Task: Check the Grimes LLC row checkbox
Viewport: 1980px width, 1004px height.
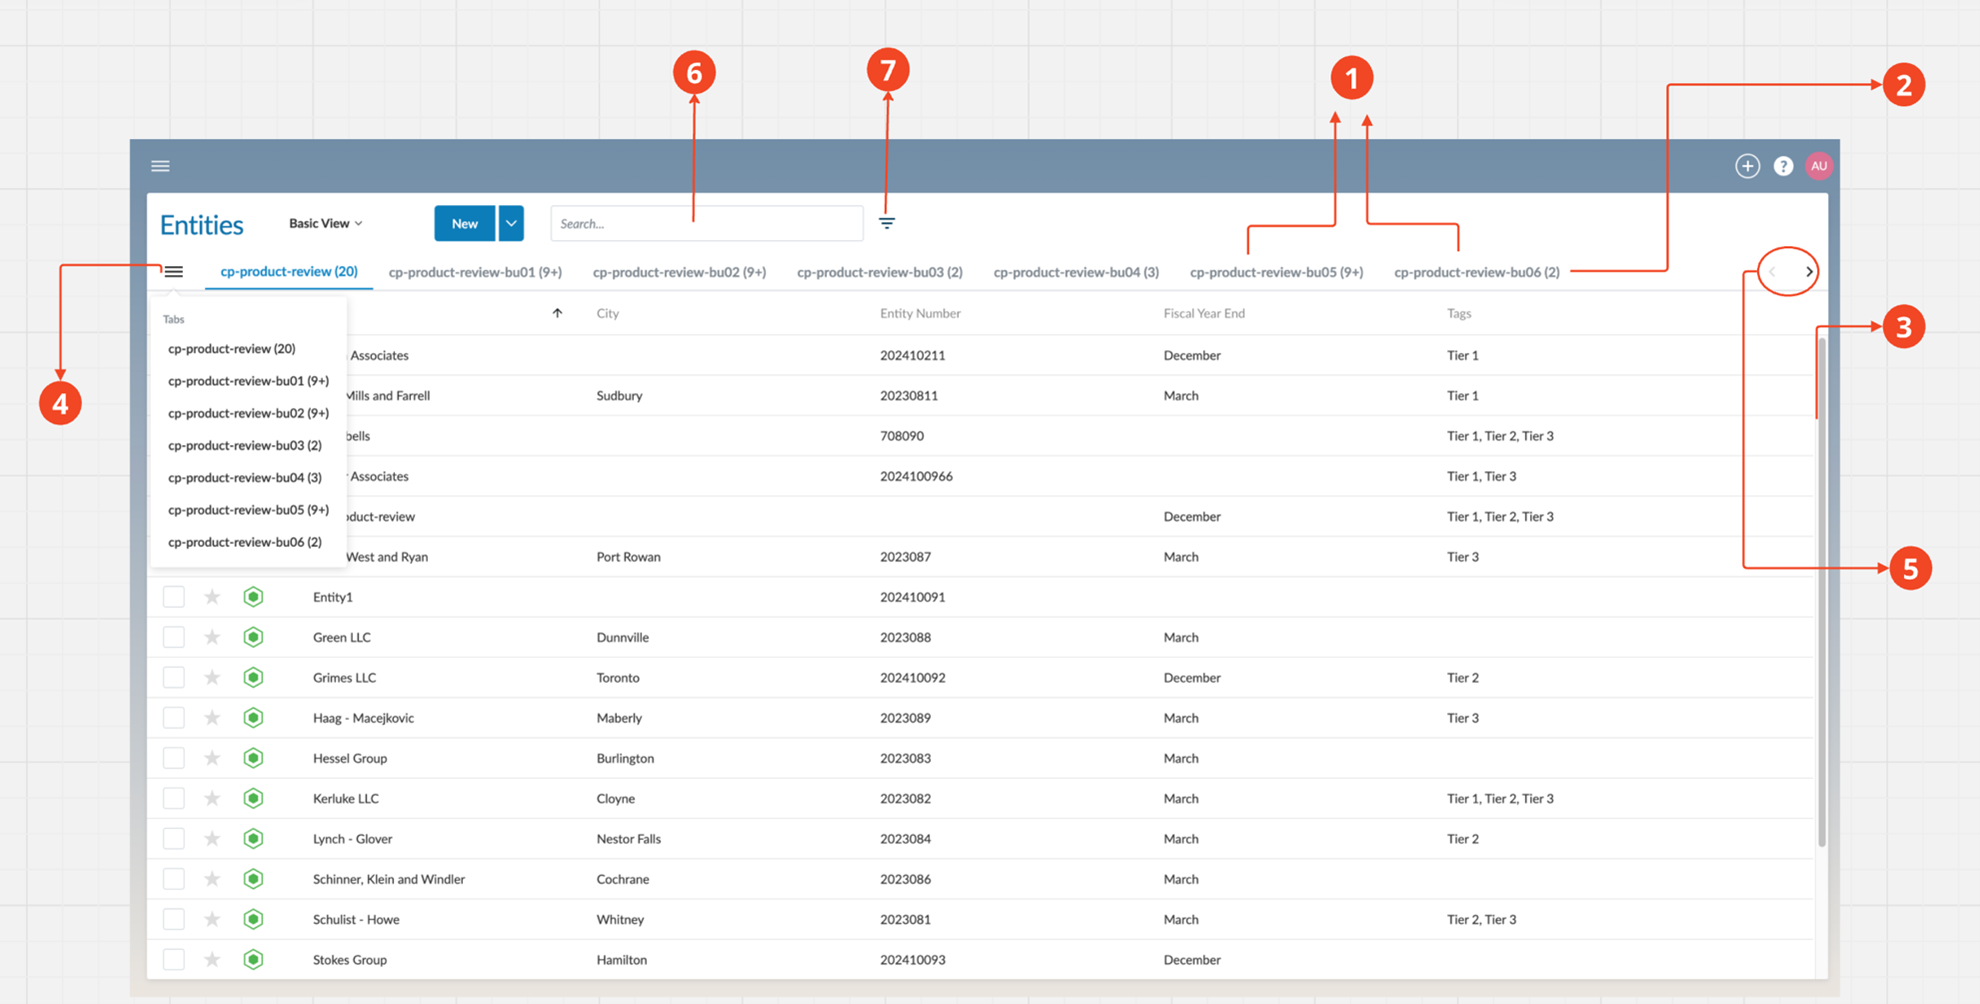Action: [x=174, y=678]
